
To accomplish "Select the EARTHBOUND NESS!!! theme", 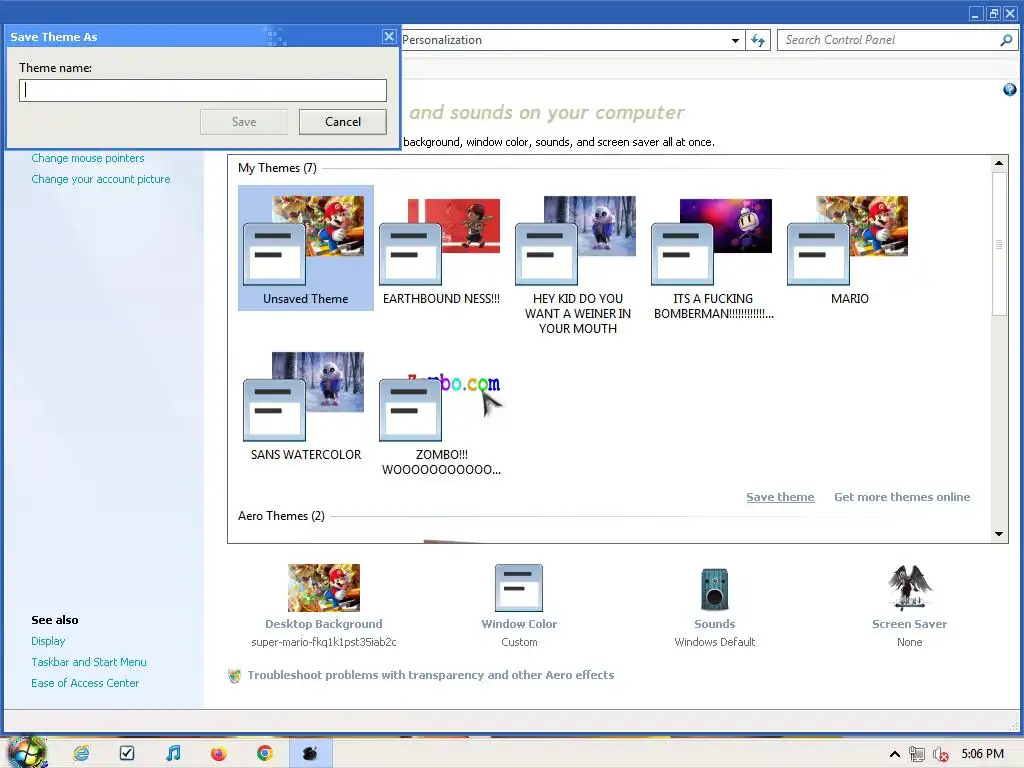I will tap(441, 248).
